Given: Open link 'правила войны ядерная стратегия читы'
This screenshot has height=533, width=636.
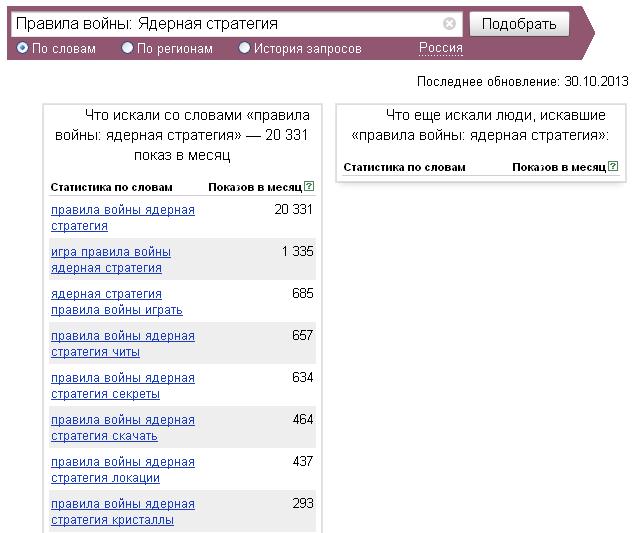Looking at the screenshot, I should point(122,344).
